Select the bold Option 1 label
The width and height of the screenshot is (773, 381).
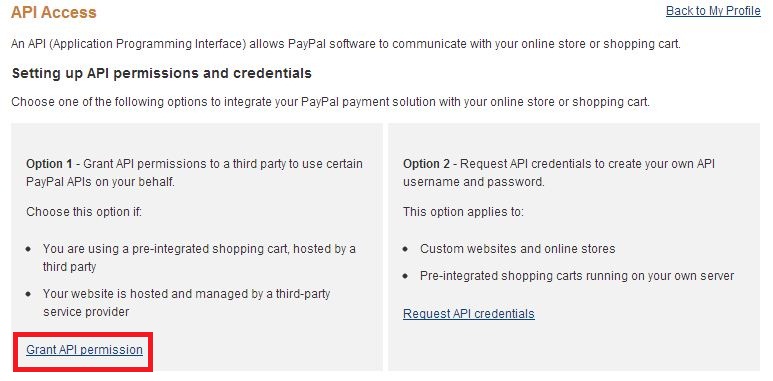49,164
